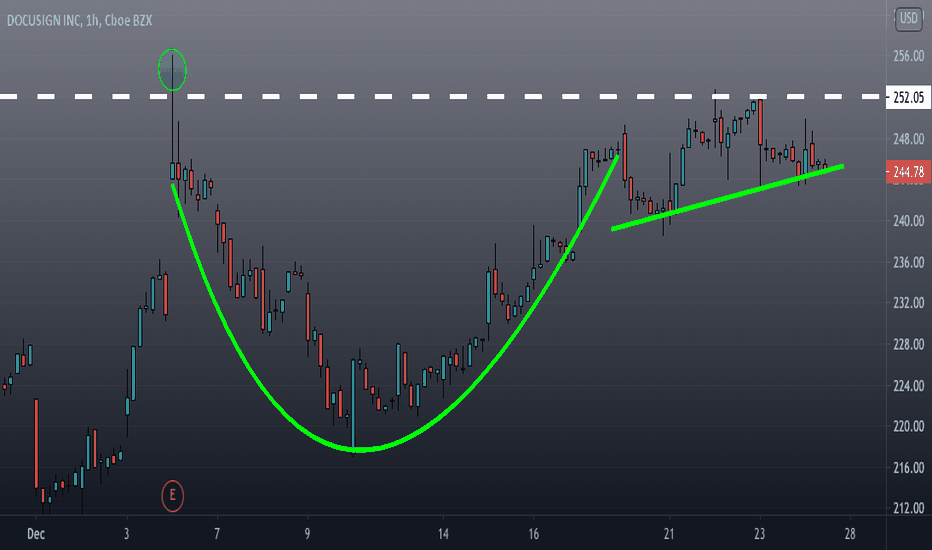The width and height of the screenshot is (932, 550).
Task: Click the 240.00 price axis label
Action: pyautogui.click(x=908, y=221)
